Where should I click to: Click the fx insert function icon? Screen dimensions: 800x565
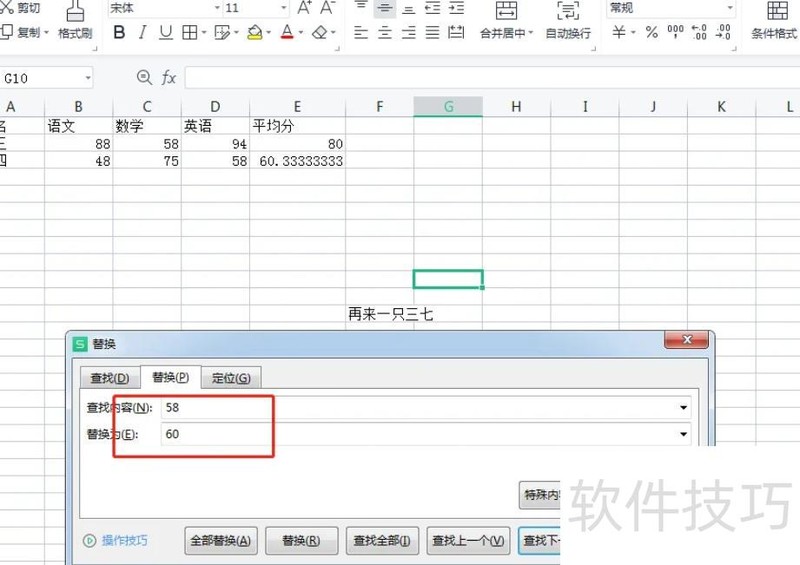tap(168, 78)
